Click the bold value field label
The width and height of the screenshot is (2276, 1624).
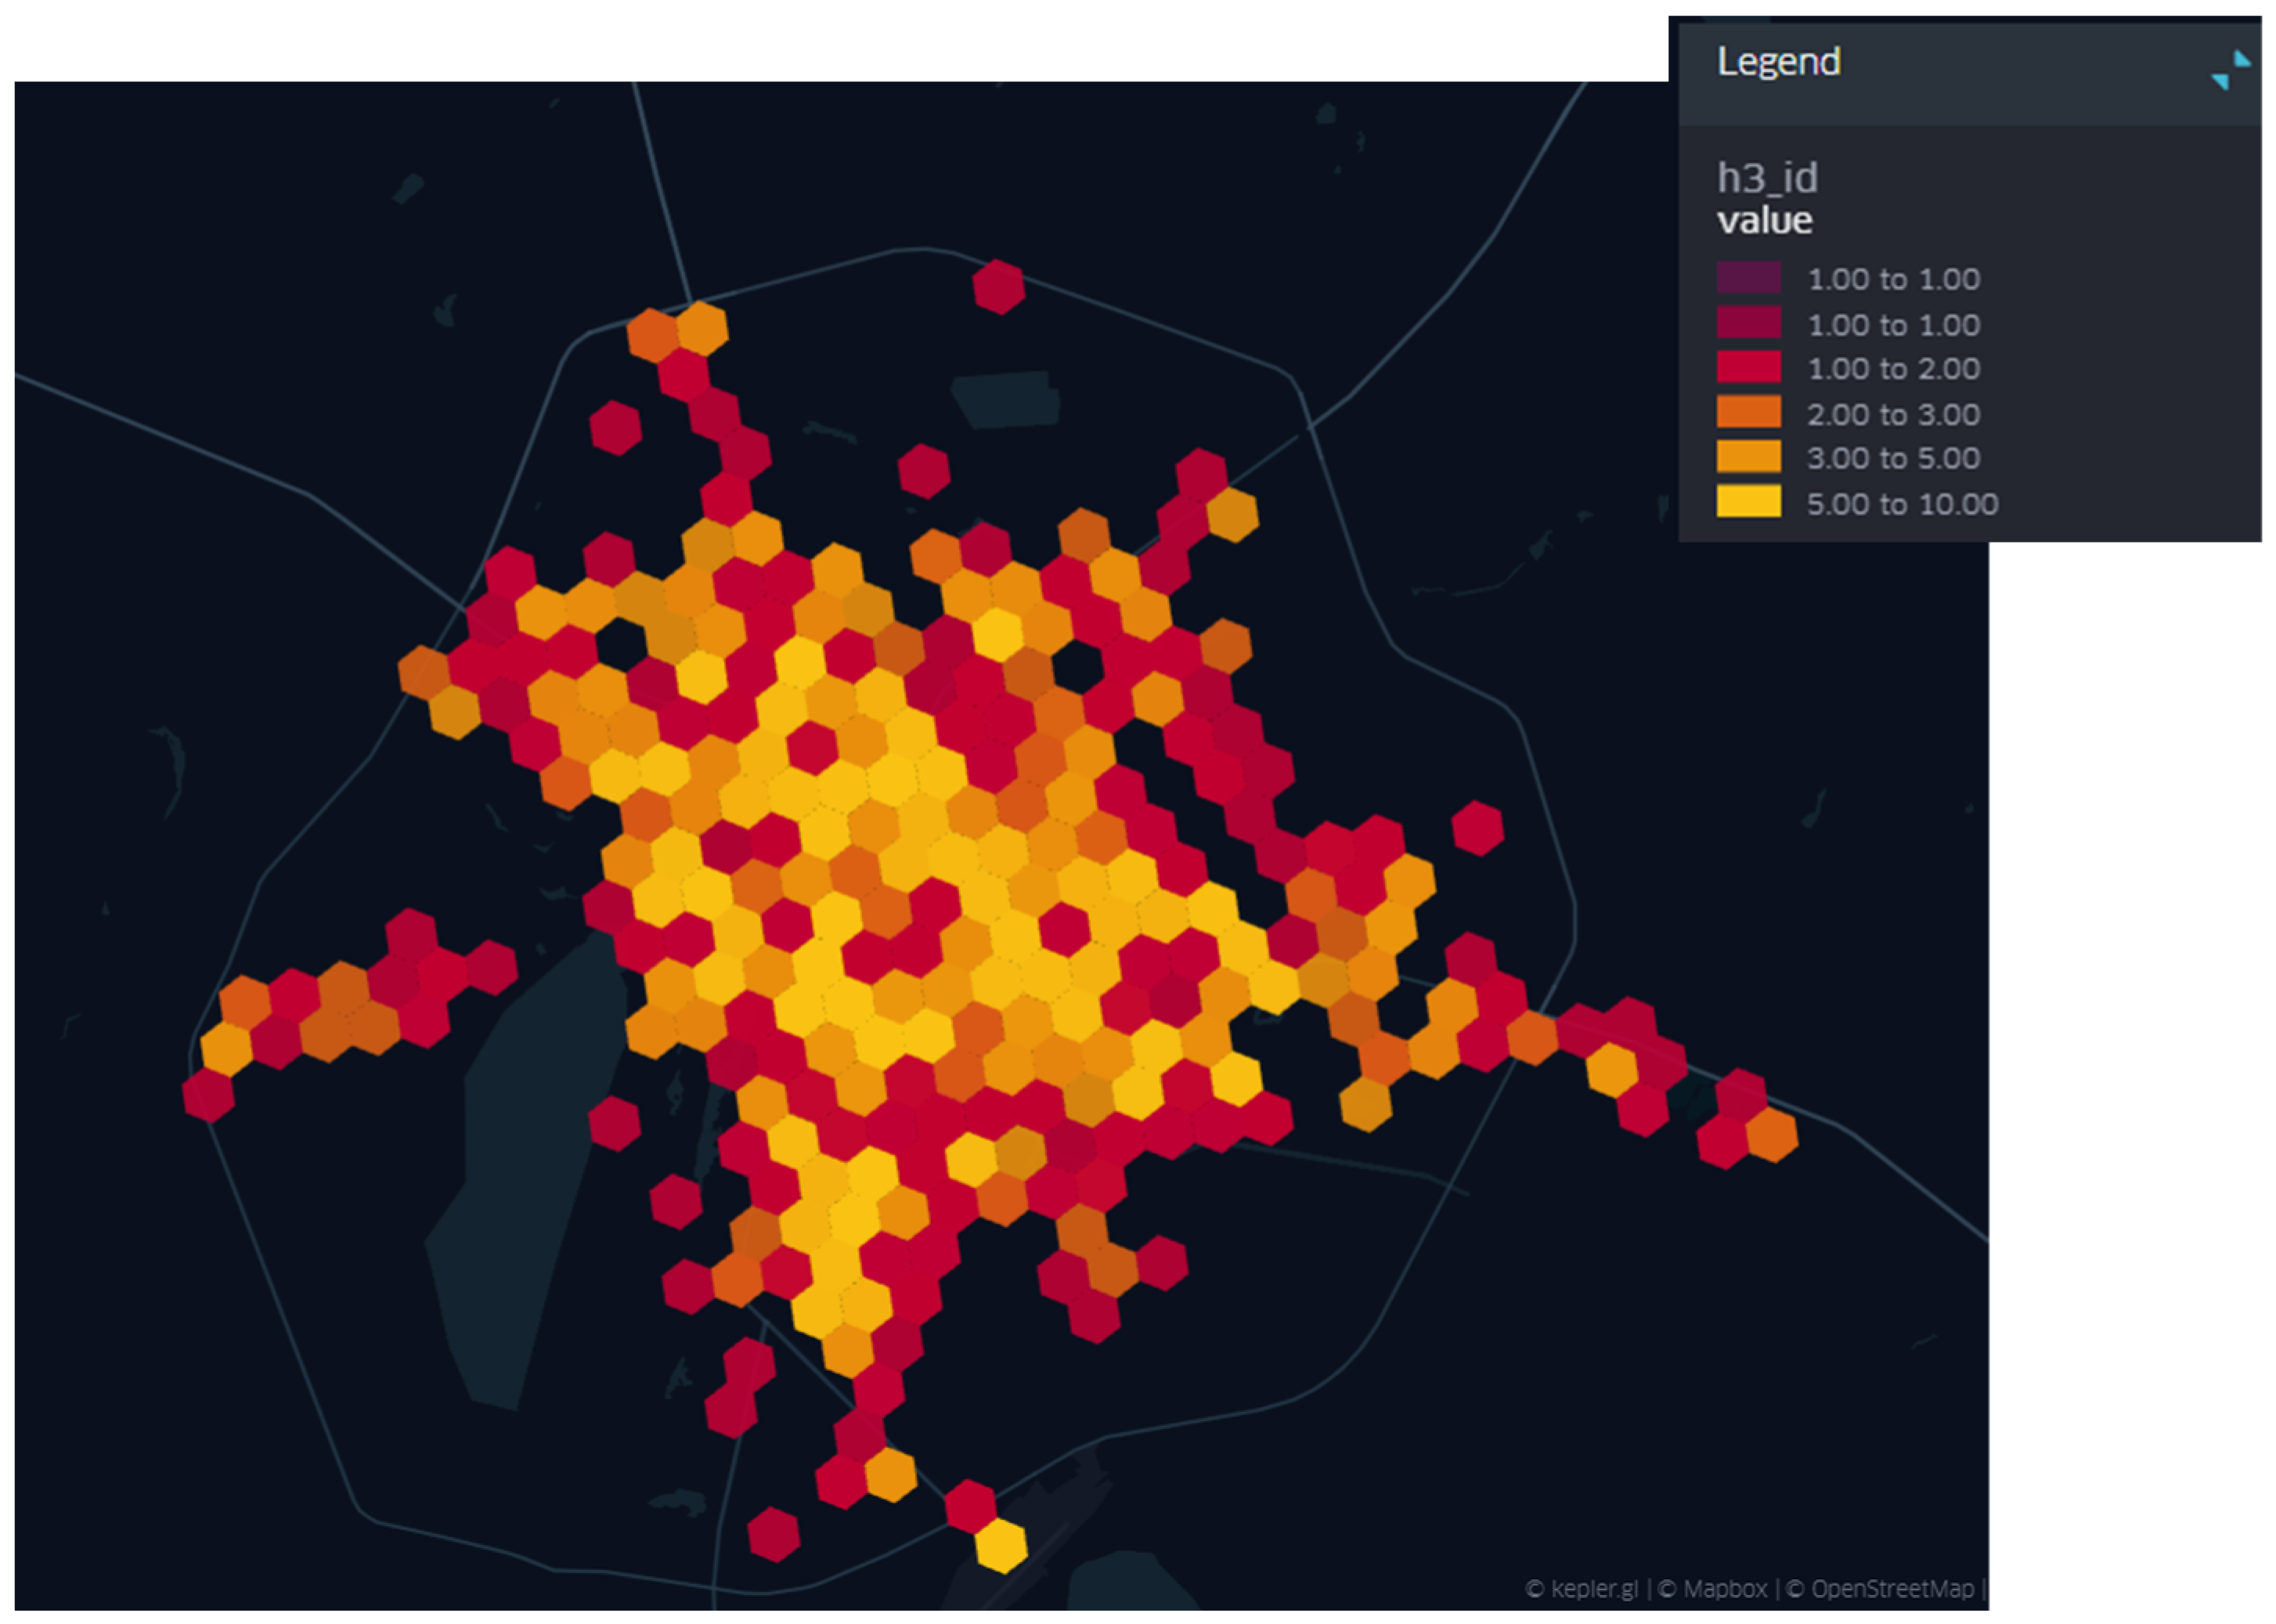[1764, 221]
